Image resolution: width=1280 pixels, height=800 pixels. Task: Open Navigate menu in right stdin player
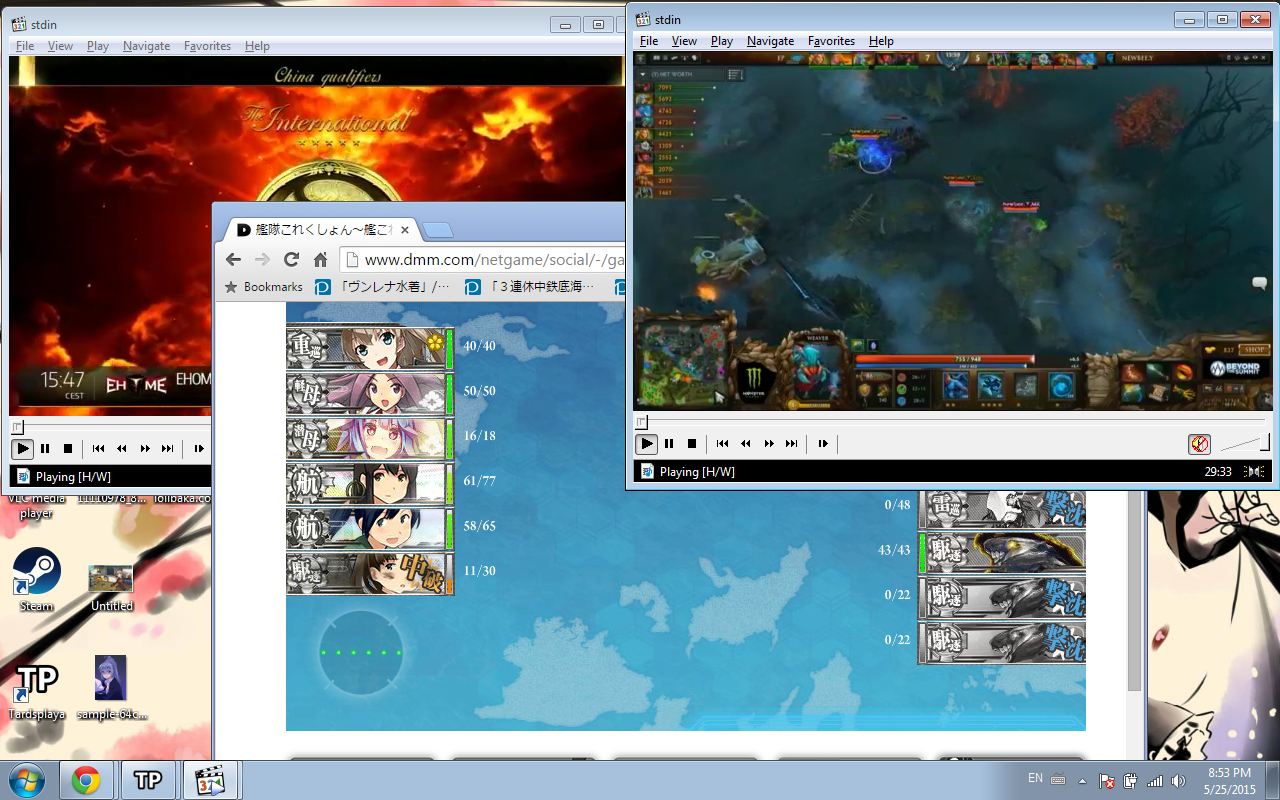click(770, 41)
